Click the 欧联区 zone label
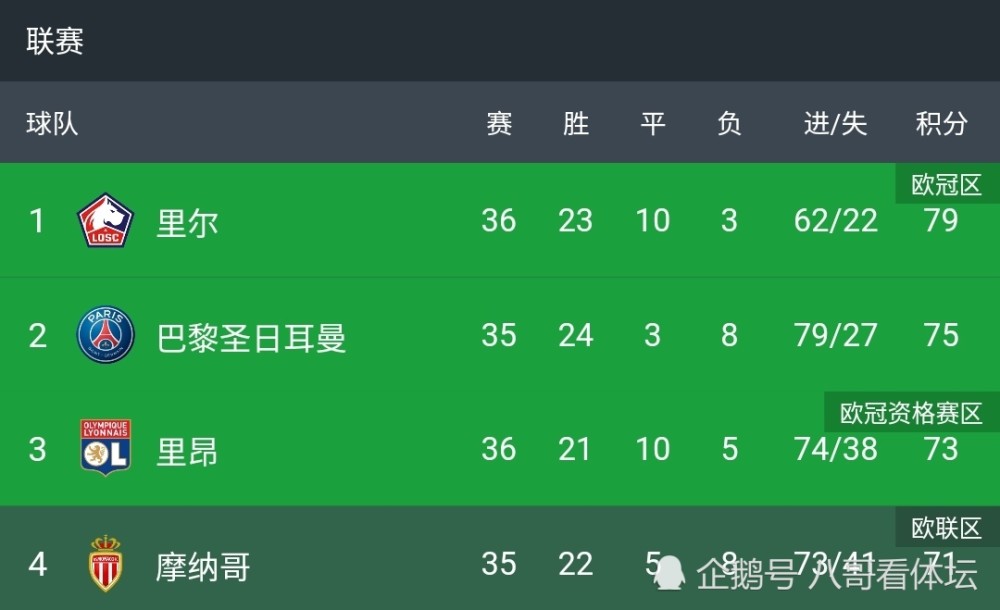The height and width of the screenshot is (610, 1000). (x=947, y=528)
